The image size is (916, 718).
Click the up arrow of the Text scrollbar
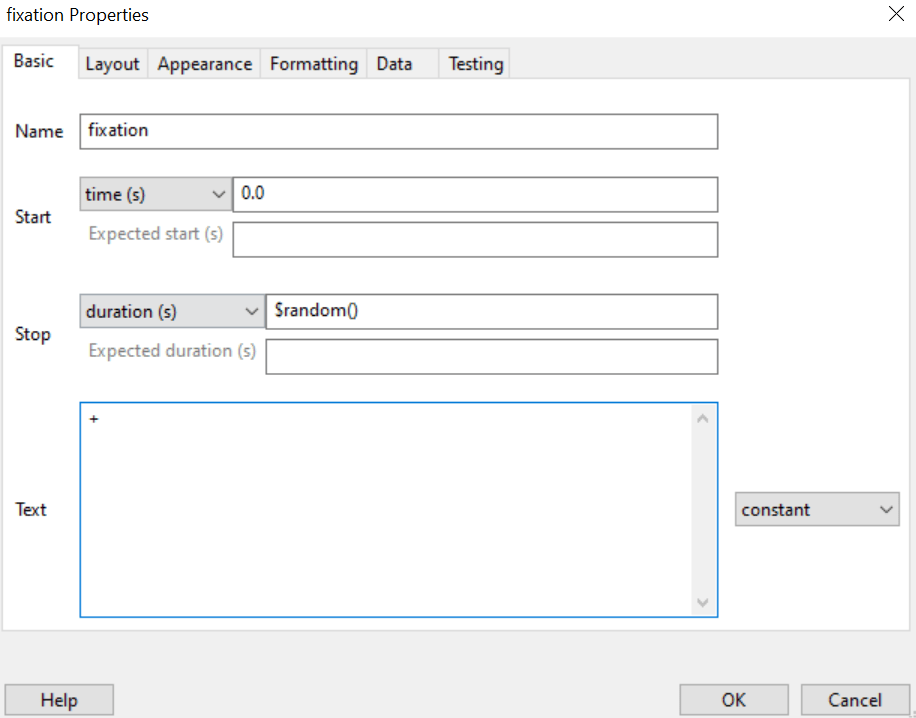703,418
